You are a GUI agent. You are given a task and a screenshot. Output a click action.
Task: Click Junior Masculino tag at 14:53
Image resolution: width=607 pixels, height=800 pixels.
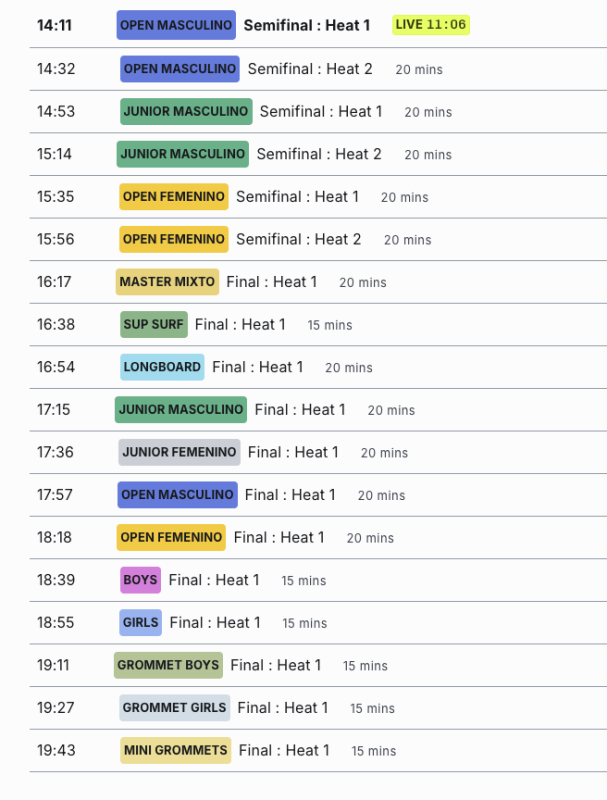point(186,111)
